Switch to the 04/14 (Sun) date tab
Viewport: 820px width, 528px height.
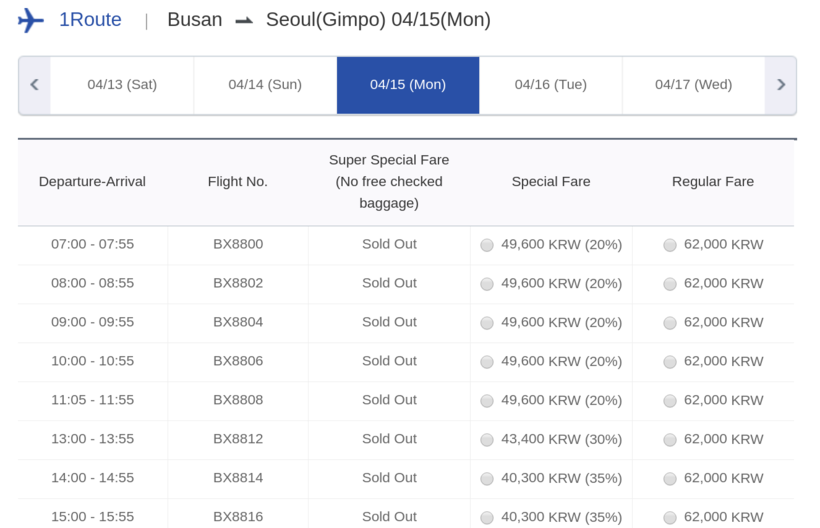pyautogui.click(x=265, y=85)
